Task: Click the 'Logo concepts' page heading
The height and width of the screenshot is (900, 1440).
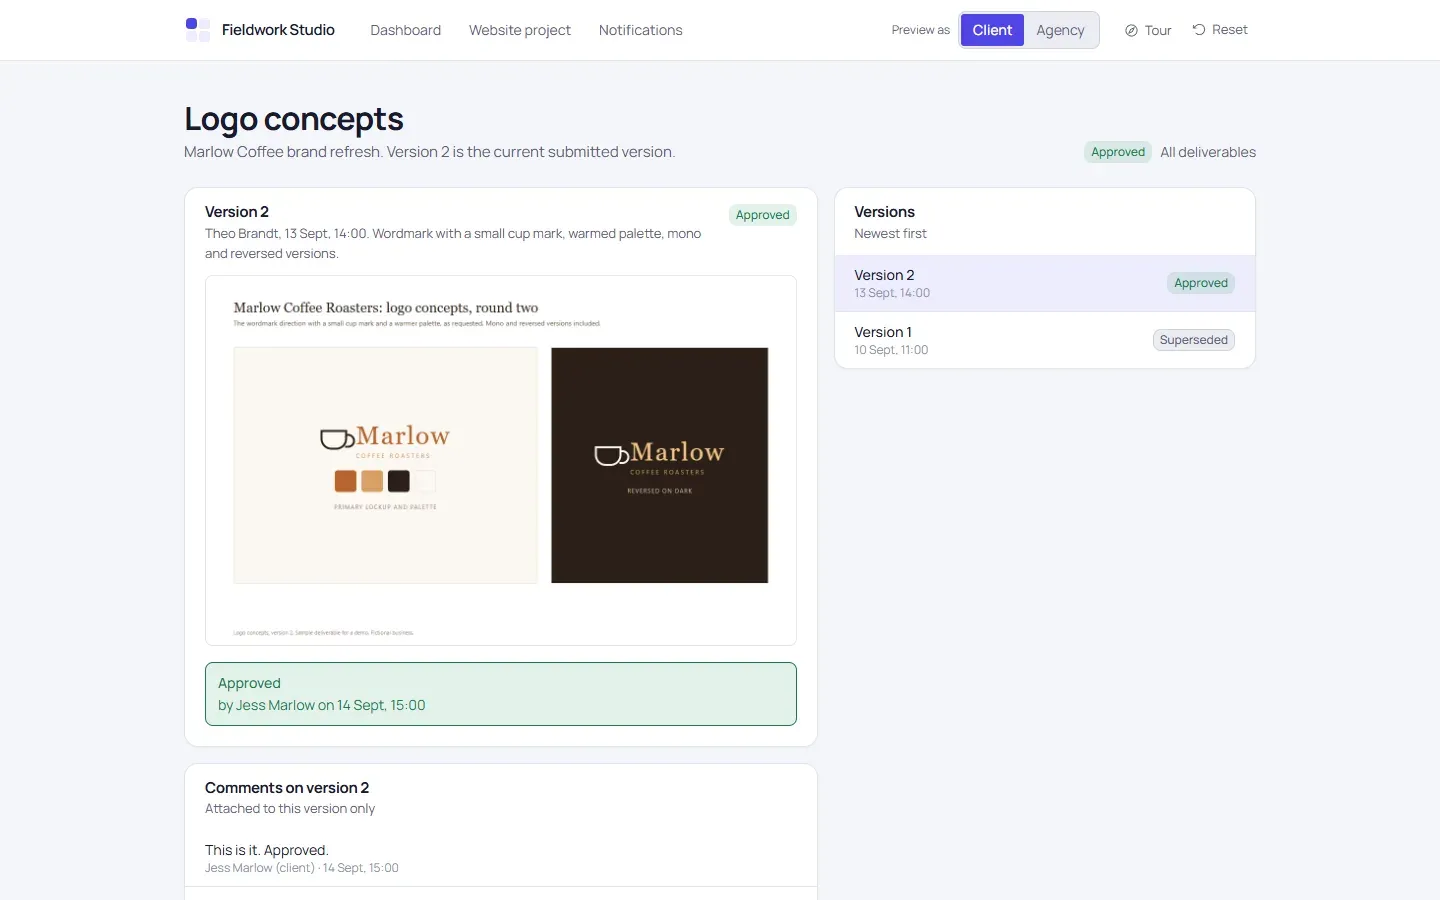Action: coord(294,119)
